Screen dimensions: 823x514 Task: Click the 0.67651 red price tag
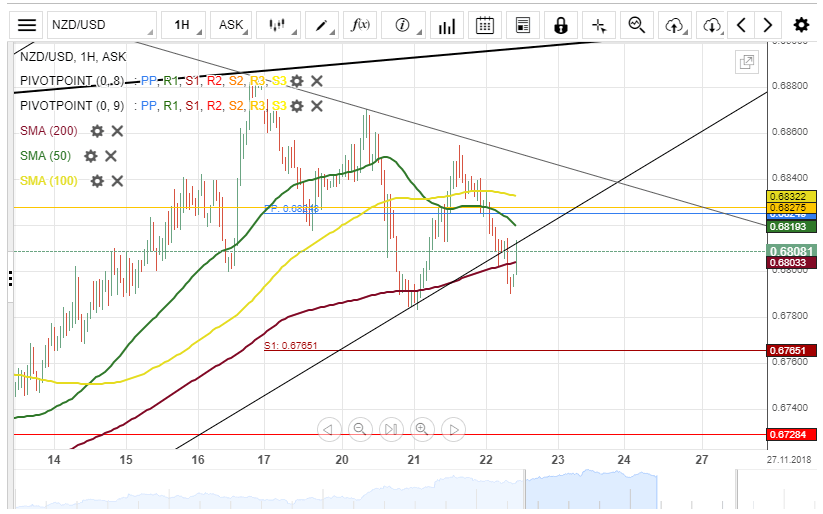tap(792, 350)
